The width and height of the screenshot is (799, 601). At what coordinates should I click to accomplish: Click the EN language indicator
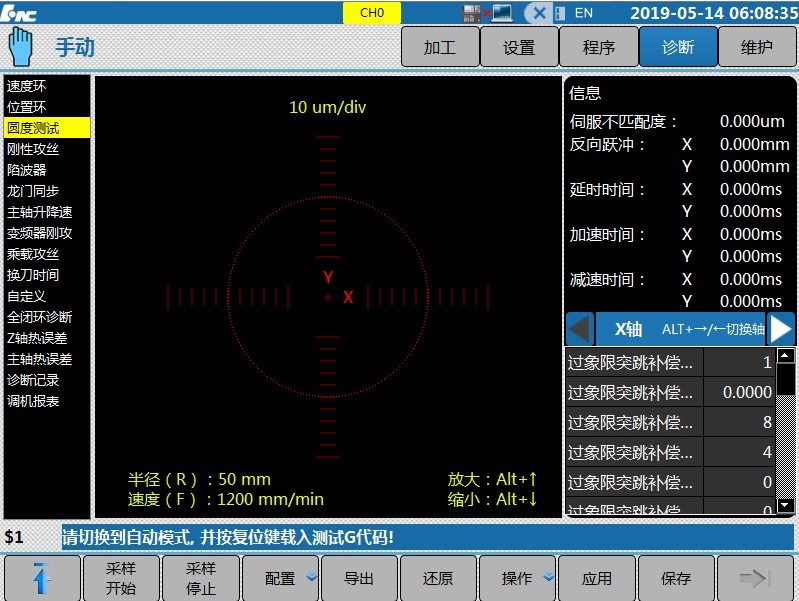pos(583,13)
